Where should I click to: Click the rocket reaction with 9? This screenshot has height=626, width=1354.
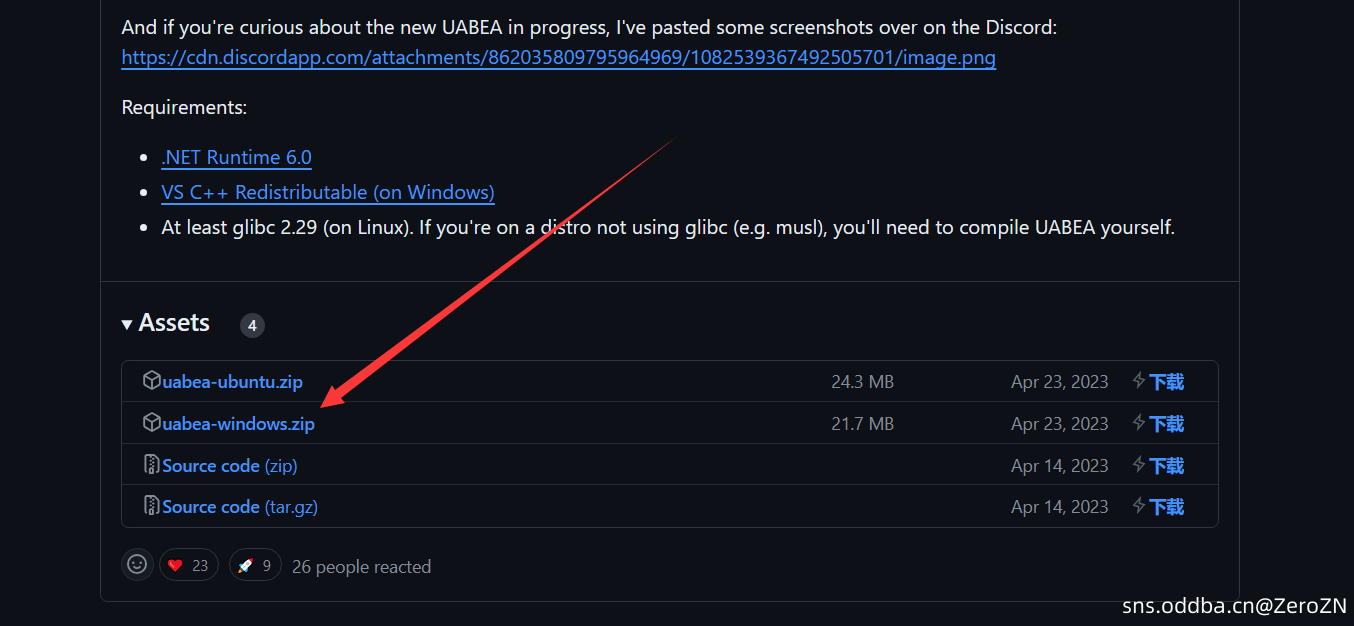[x=255, y=566]
